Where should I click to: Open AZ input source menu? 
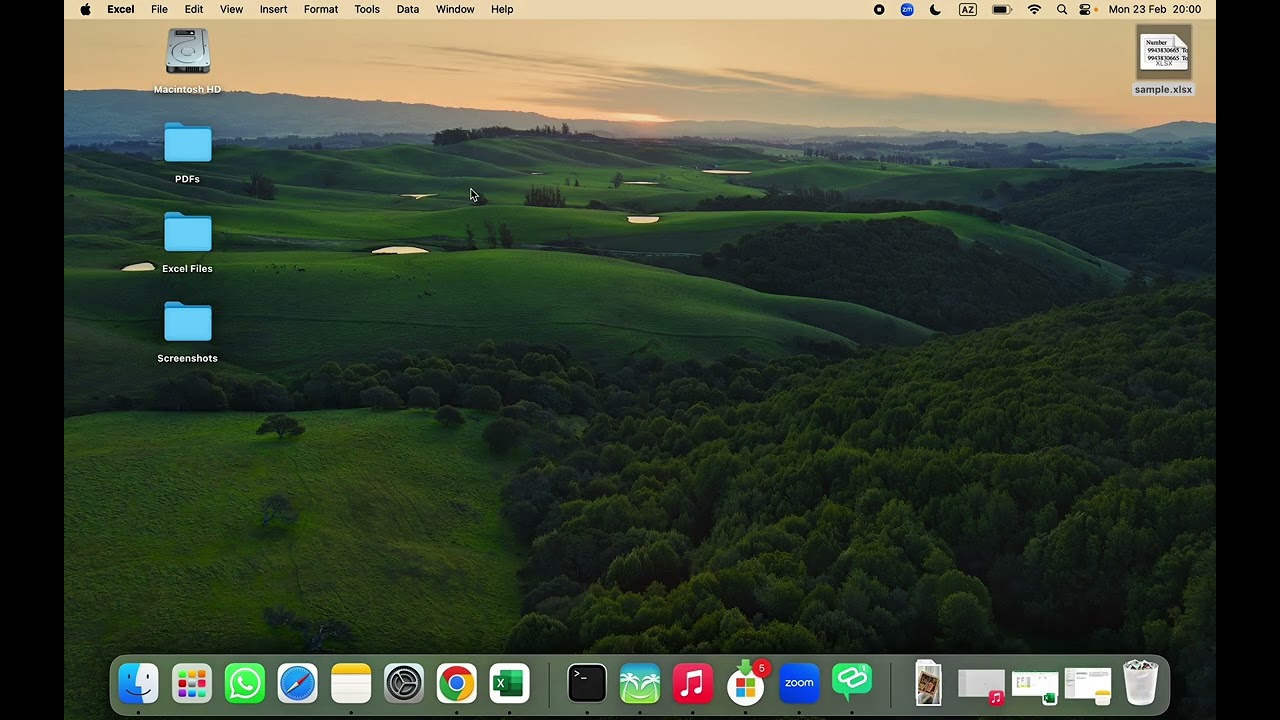click(x=968, y=10)
